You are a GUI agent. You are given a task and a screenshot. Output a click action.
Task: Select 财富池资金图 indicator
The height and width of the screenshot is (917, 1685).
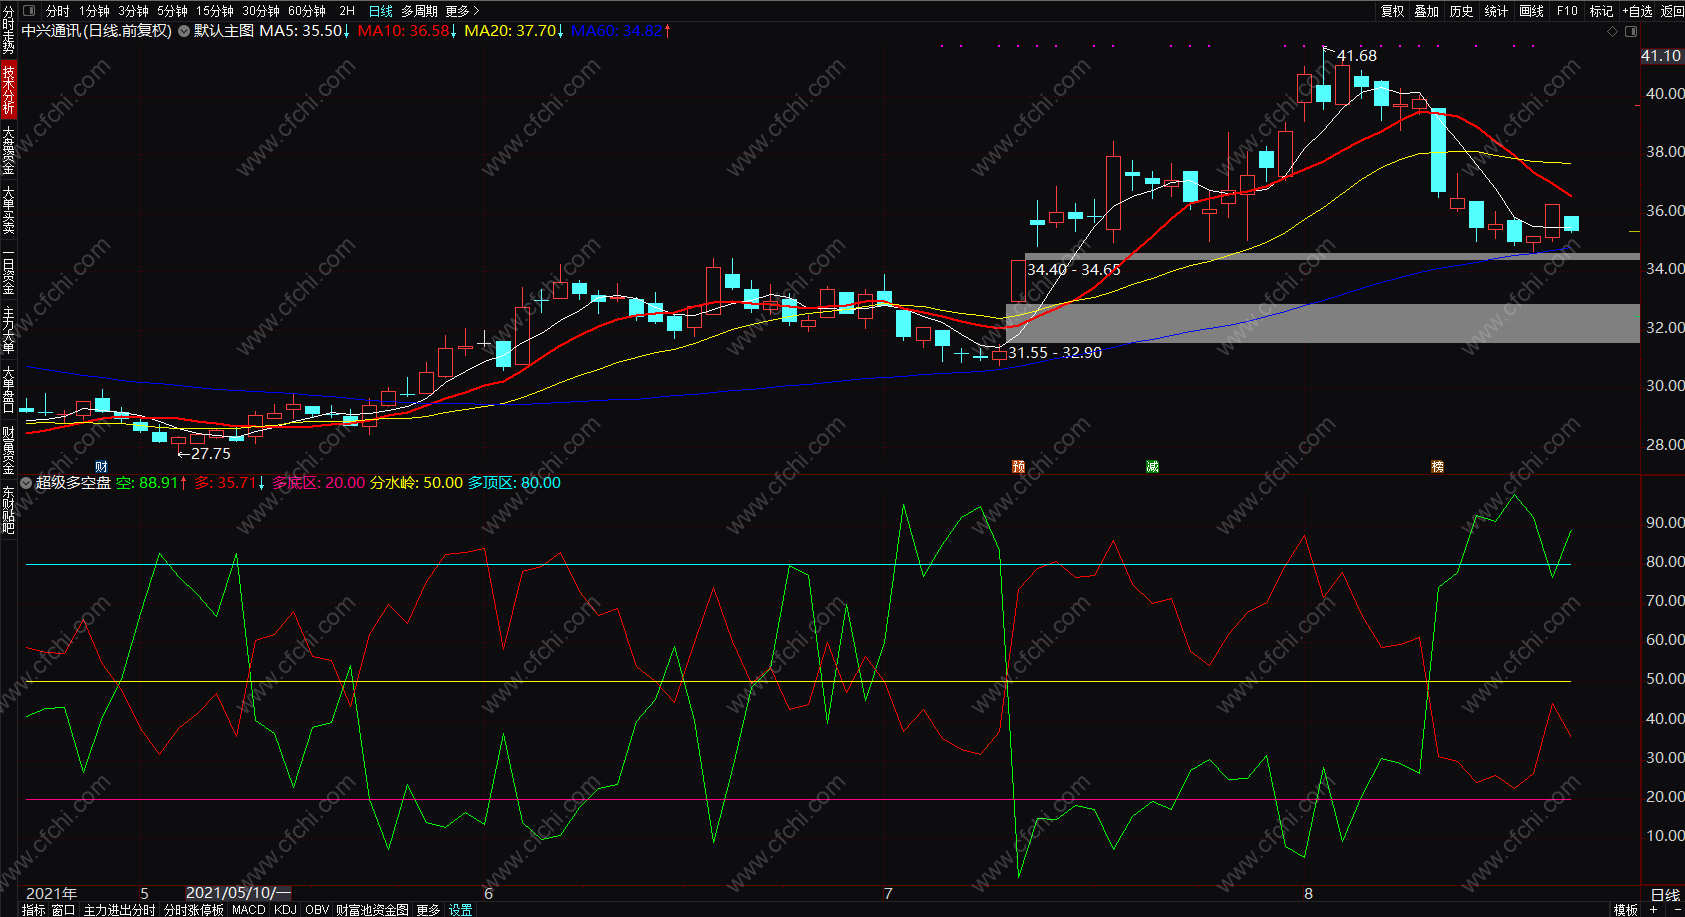point(372,910)
